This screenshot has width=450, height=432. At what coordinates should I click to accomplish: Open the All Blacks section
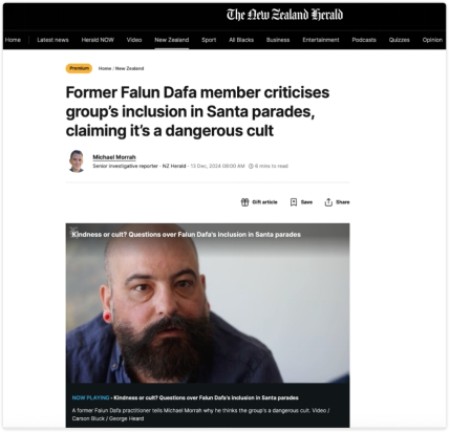point(241,40)
